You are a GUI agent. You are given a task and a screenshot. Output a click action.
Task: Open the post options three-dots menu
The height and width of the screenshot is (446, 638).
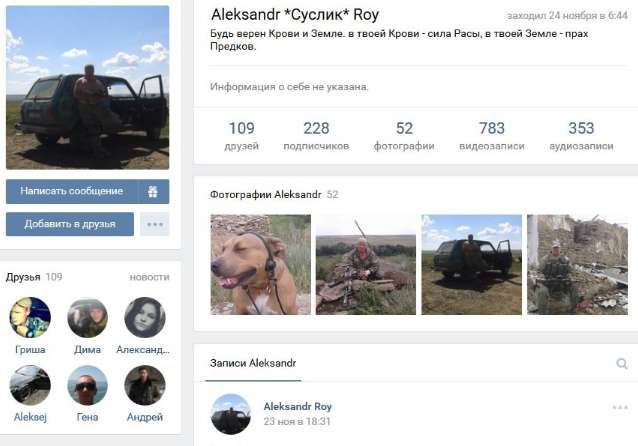click(620, 407)
